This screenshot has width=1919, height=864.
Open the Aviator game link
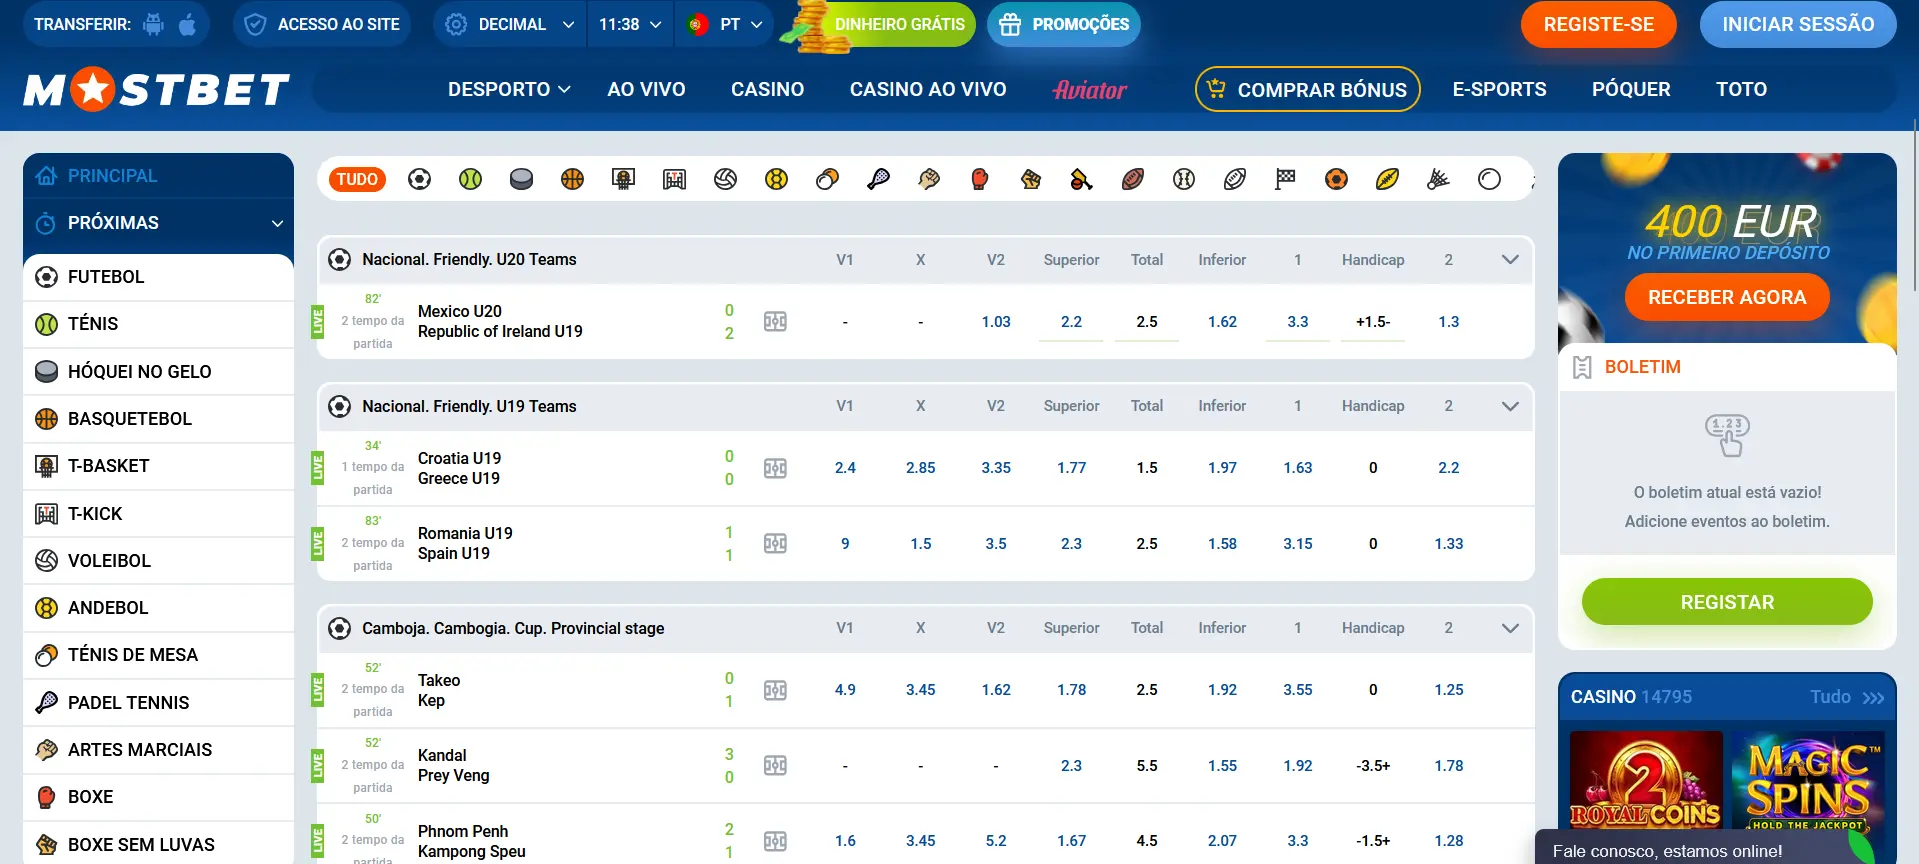pyautogui.click(x=1090, y=90)
